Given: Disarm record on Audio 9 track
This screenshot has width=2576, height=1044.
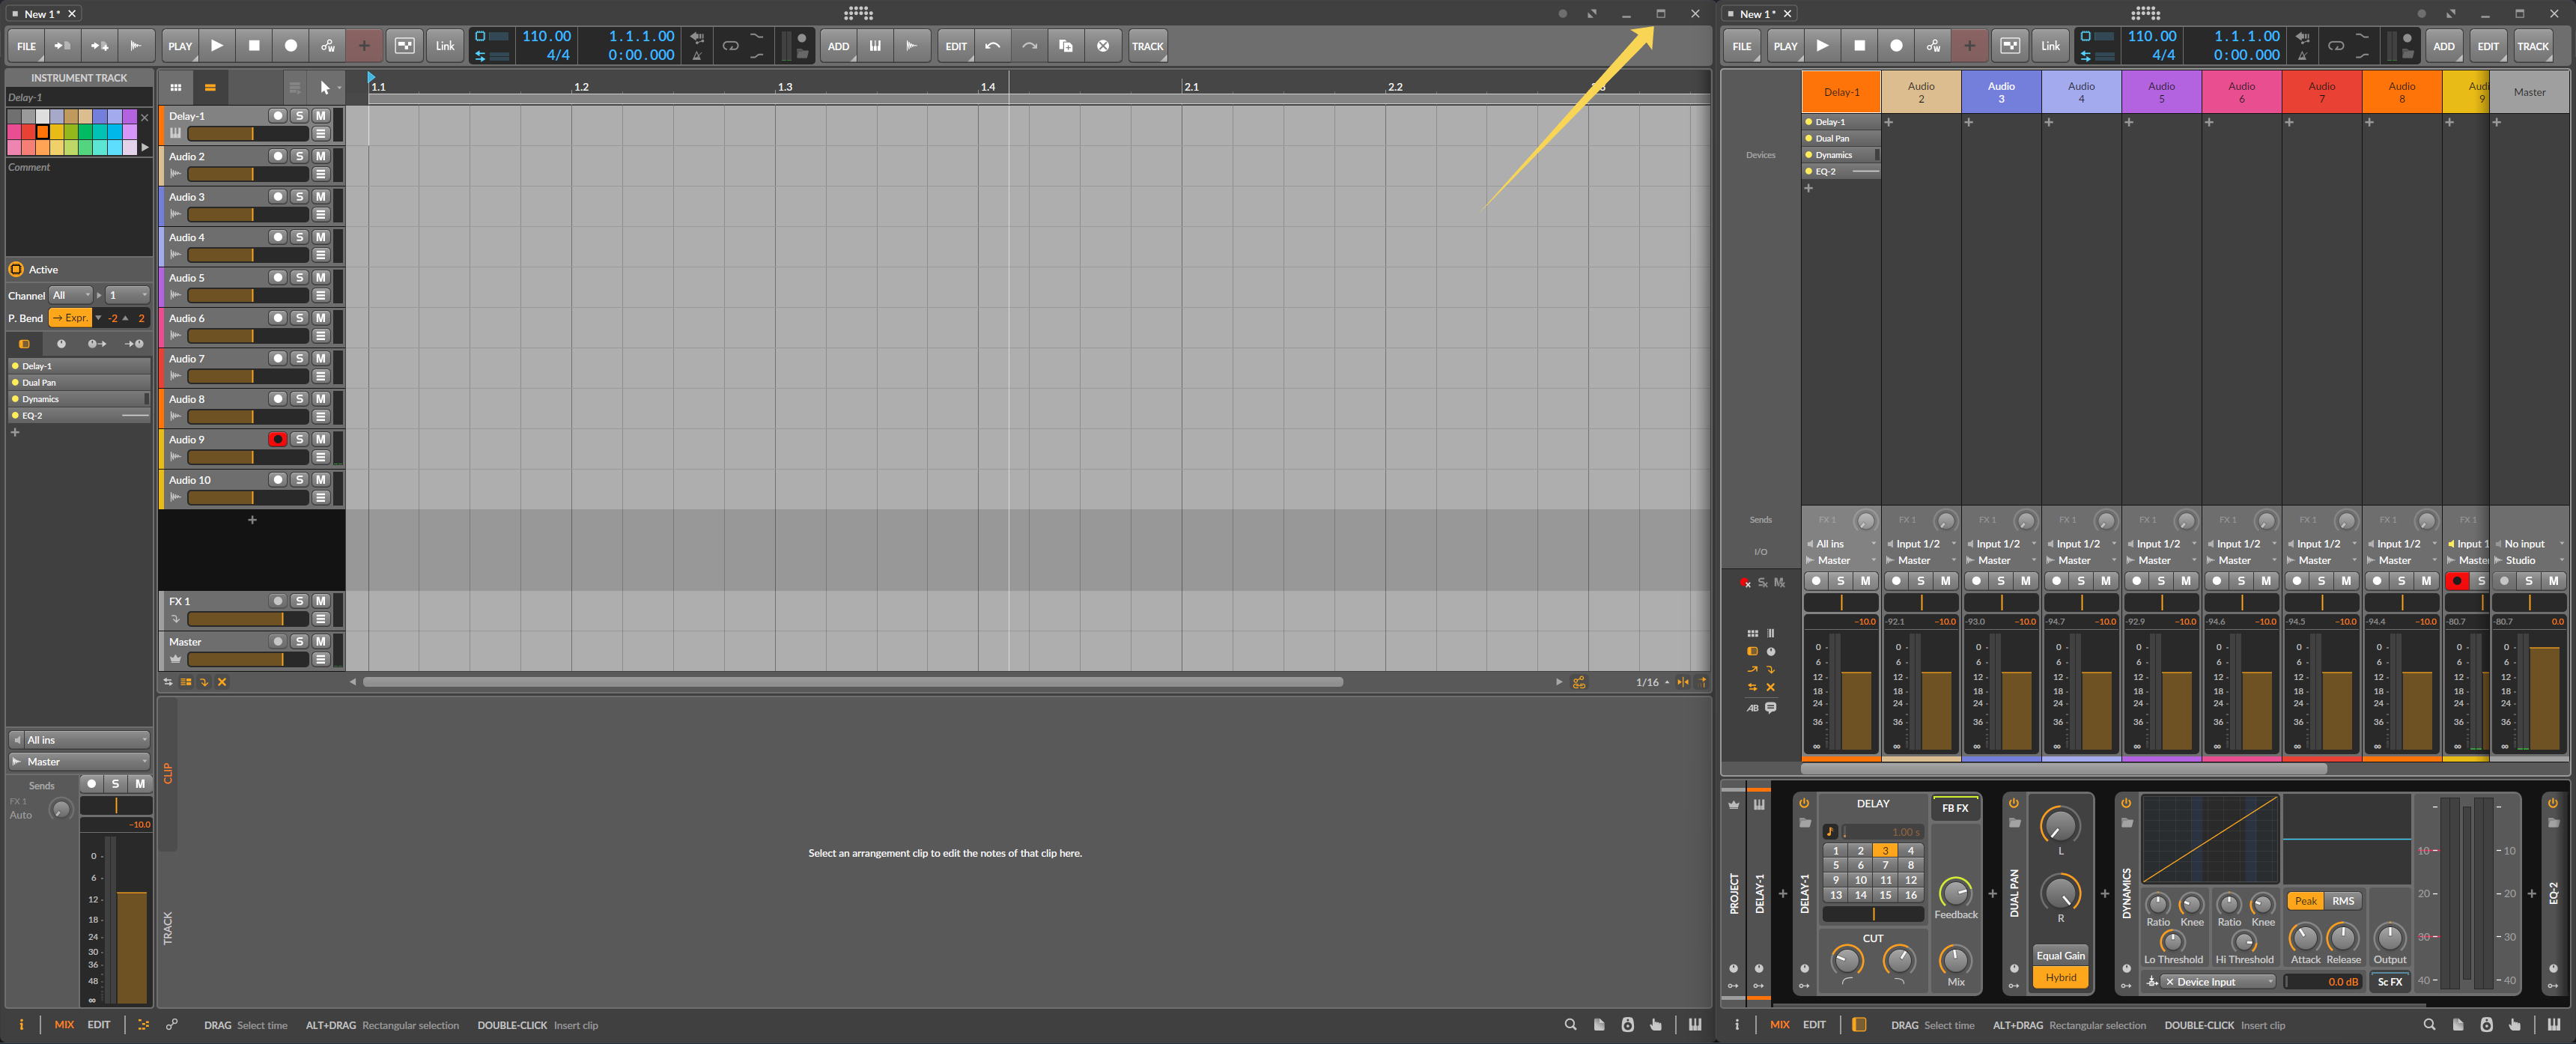Looking at the screenshot, I should (278, 439).
